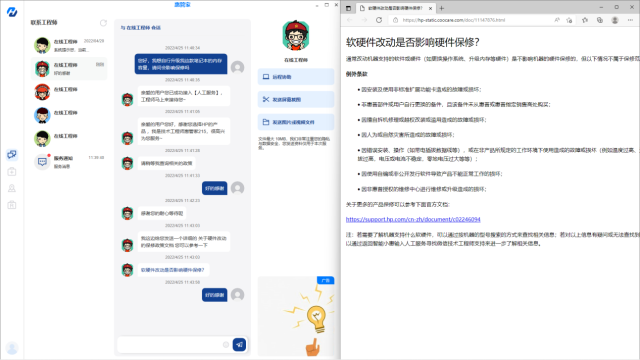The height and width of the screenshot is (360, 640).
Task: Go forward in the browser
Action: (x=364, y=20)
